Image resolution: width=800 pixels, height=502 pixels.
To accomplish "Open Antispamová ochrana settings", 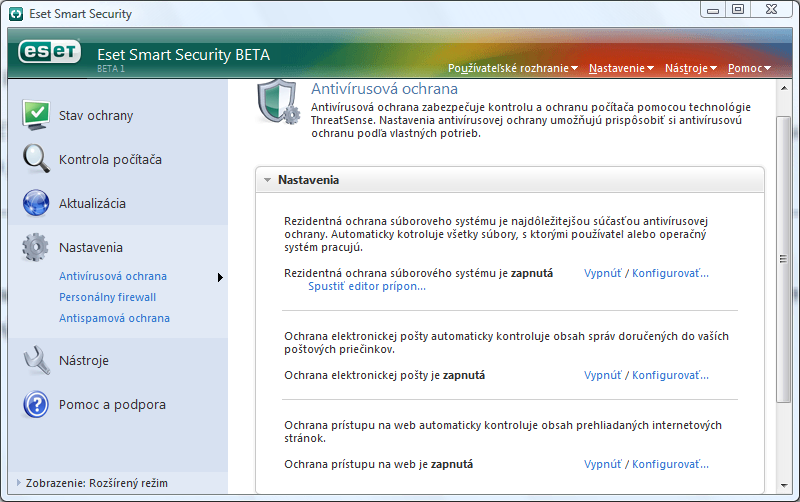I will pos(114,318).
